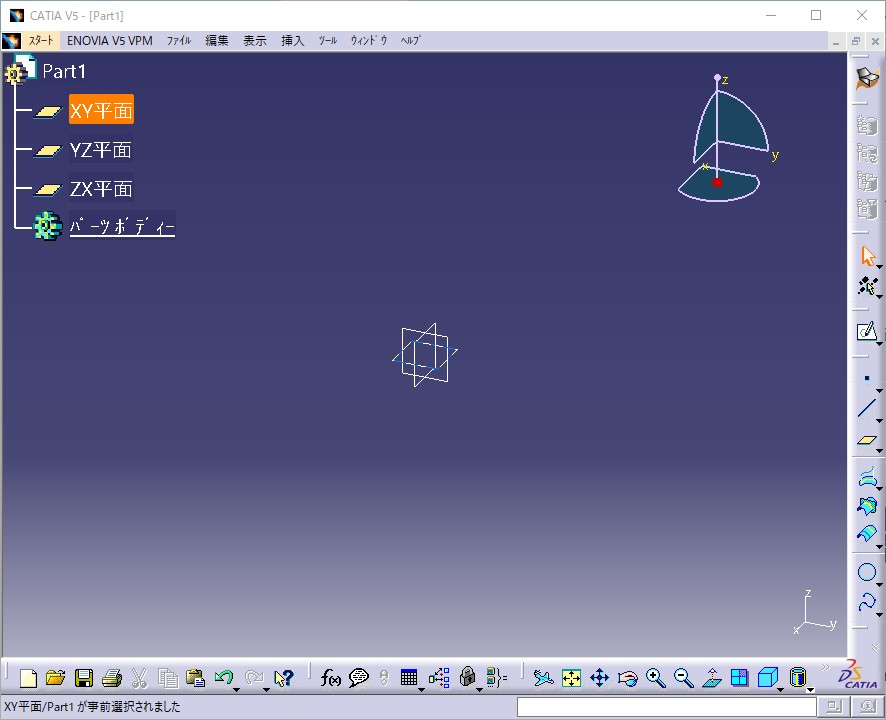Select the Pan arrows tool
Viewport: 886px width, 720px height.
[600, 678]
